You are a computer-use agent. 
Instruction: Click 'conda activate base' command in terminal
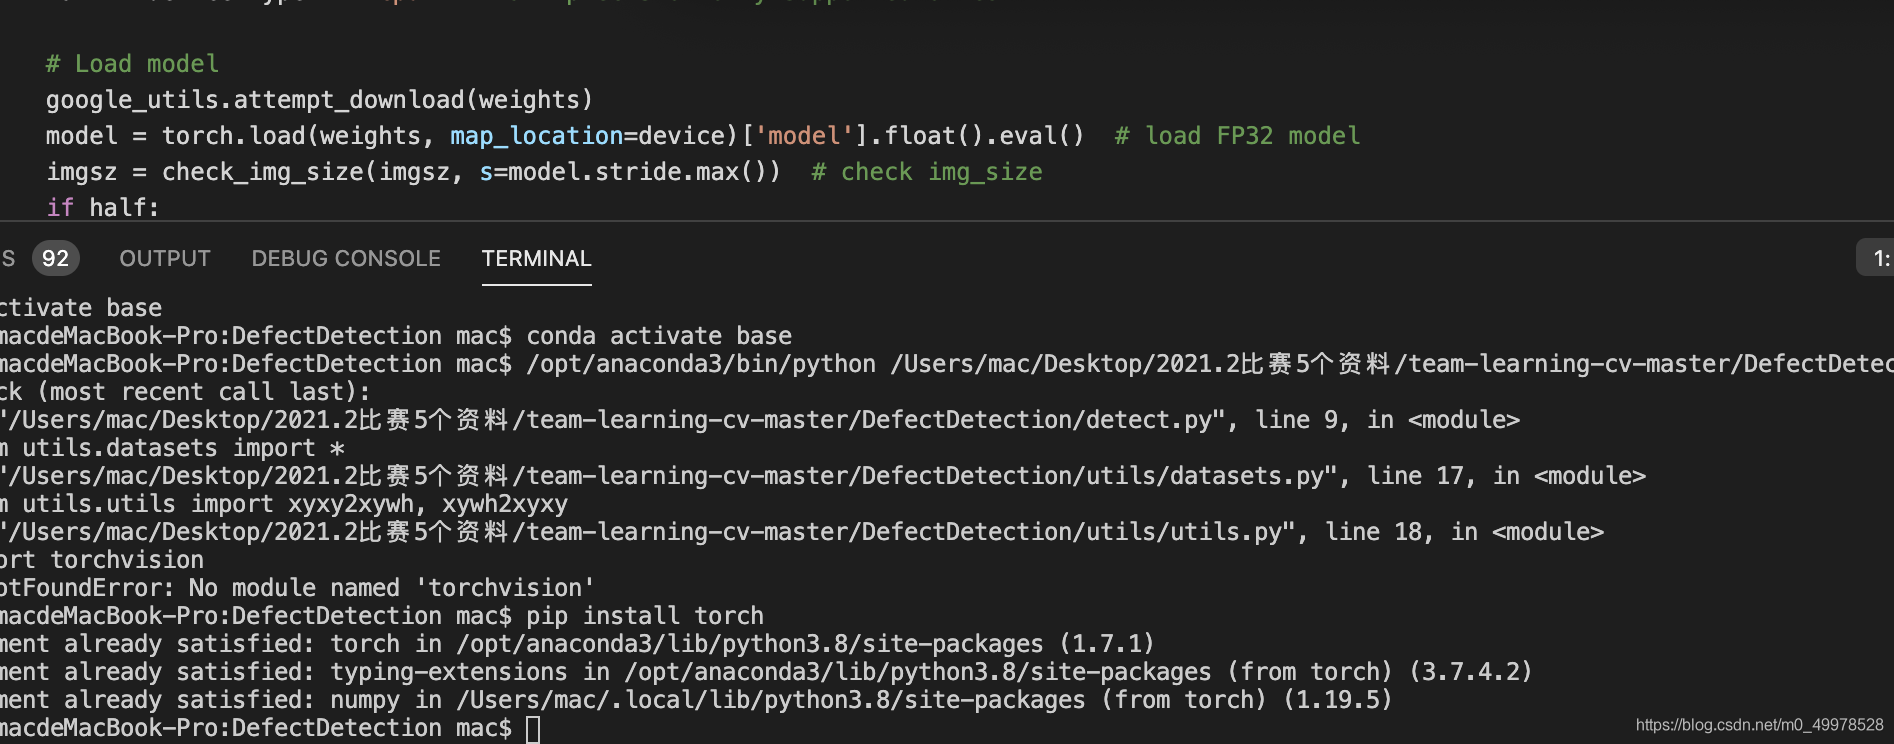tap(659, 336)
